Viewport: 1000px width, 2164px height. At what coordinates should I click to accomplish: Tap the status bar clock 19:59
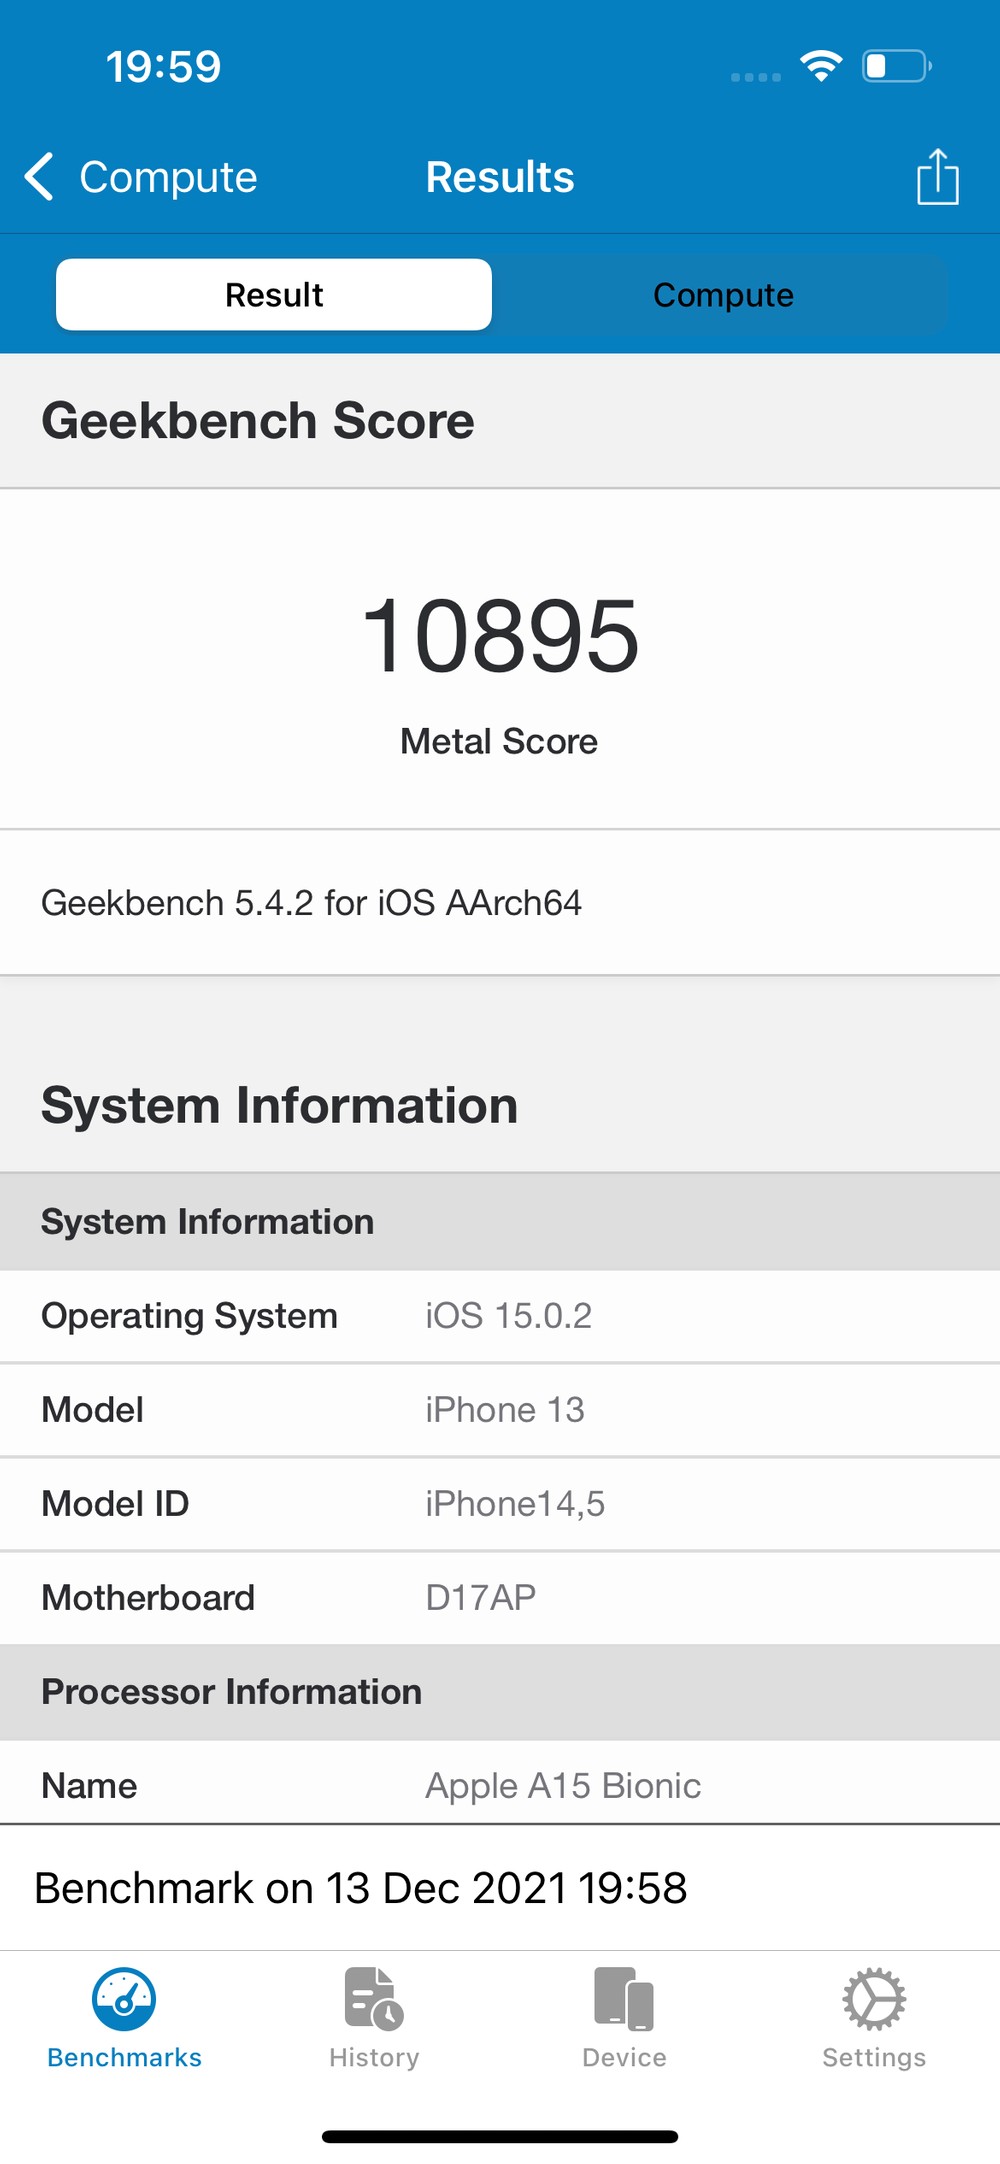[x=164, y=67]
